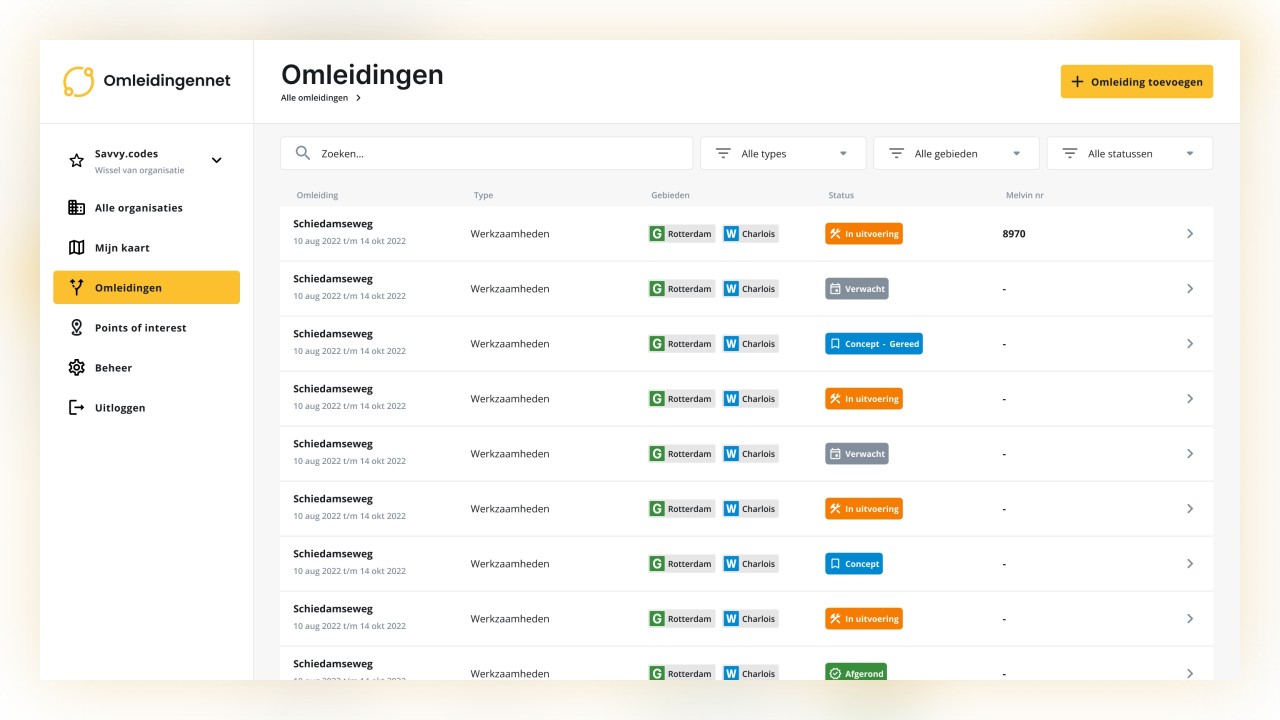The image size is (1280, 720).
Task: Go to Mijn kaart in sidebar
Action: coord(146,248)
